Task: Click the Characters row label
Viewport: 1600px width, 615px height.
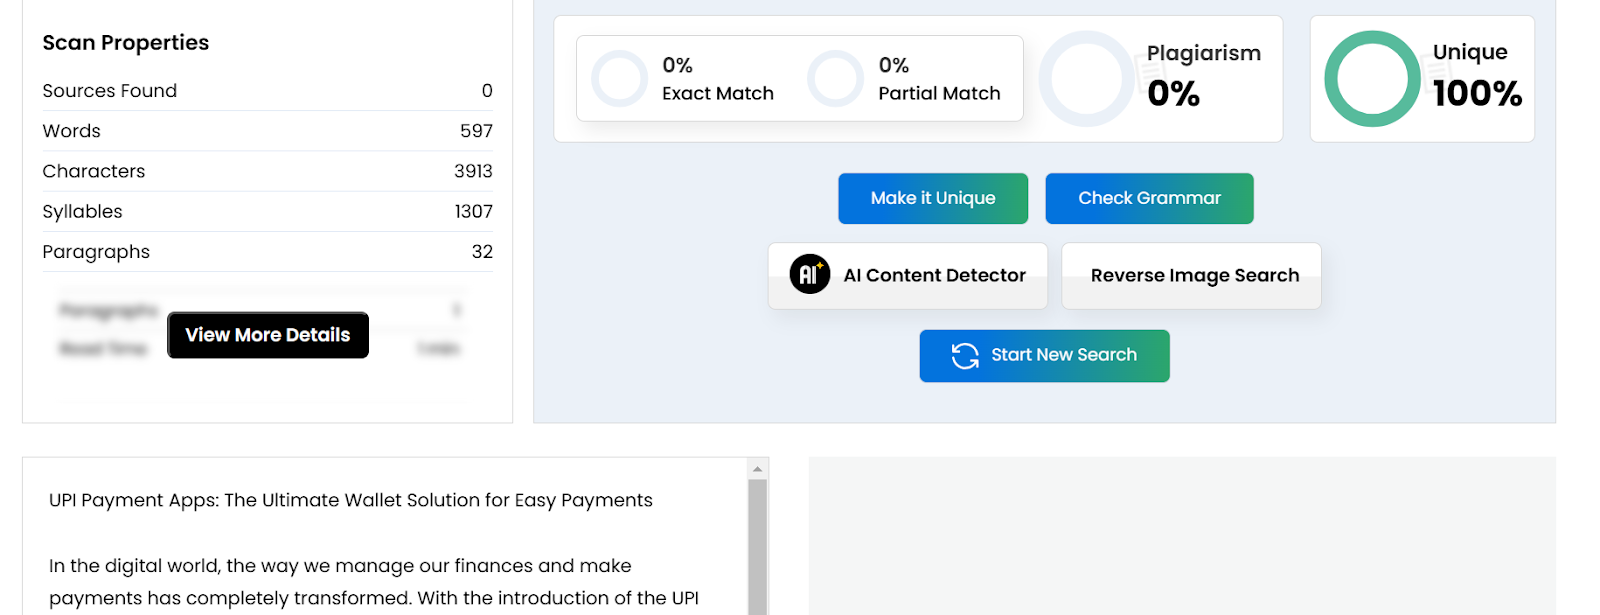Action: [x=94, y=171]
